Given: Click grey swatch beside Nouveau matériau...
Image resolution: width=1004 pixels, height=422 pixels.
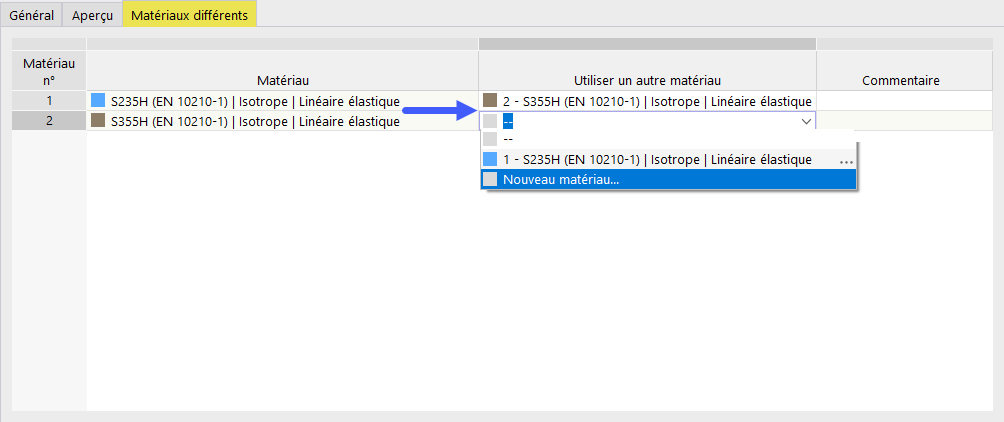Looking at the screenshot, I should [490, 180].
